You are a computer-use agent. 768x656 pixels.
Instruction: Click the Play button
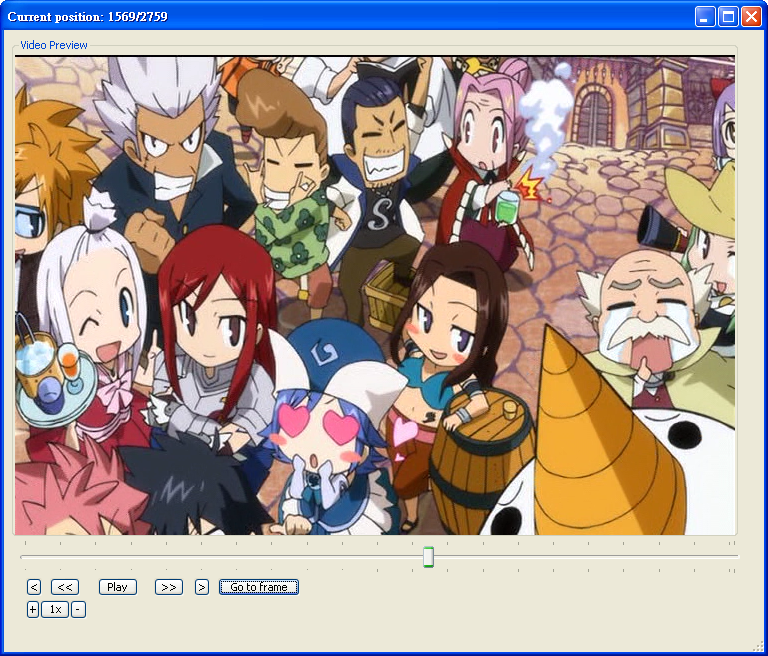click(x=118, y=587)
